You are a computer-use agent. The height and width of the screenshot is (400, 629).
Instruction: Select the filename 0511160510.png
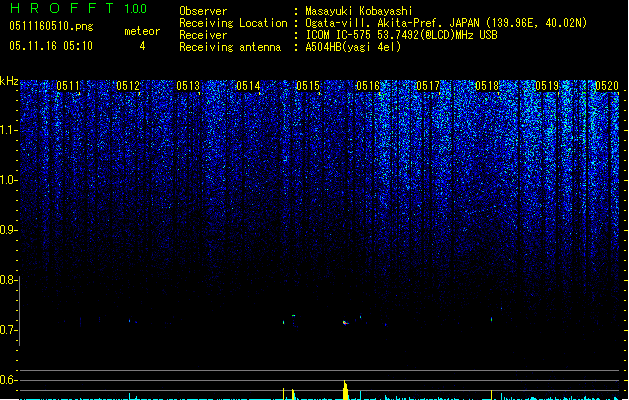(x=51, y=26)
